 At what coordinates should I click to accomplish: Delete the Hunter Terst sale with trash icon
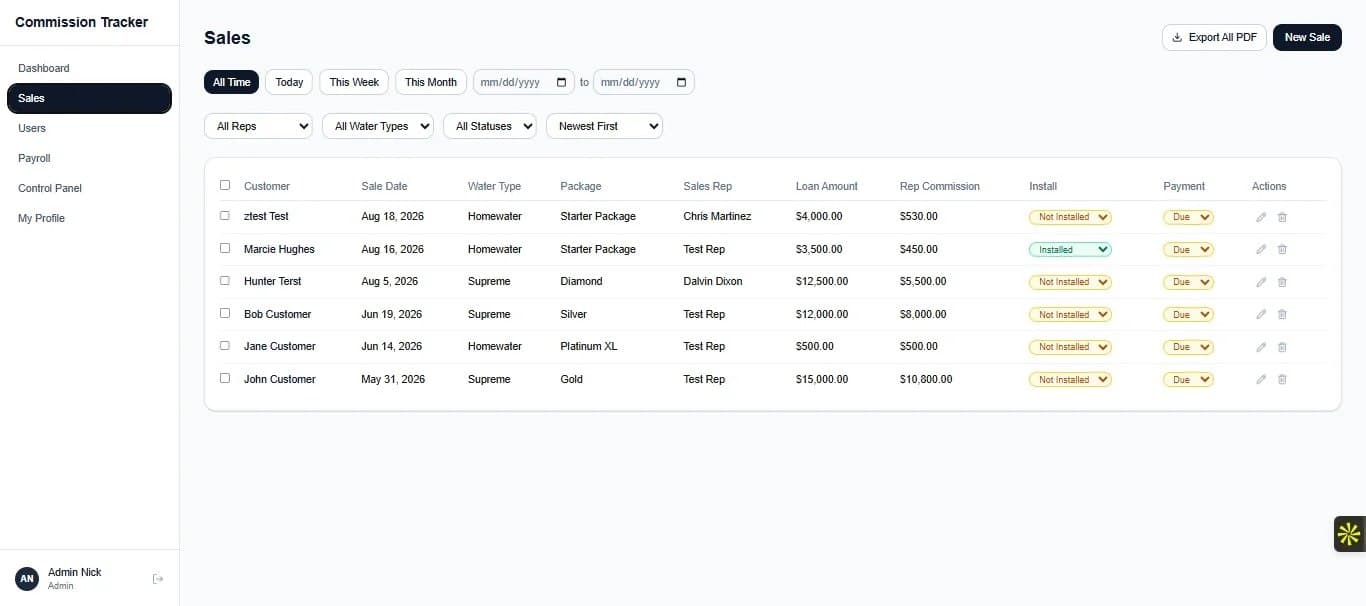(x=1282, y=282)
